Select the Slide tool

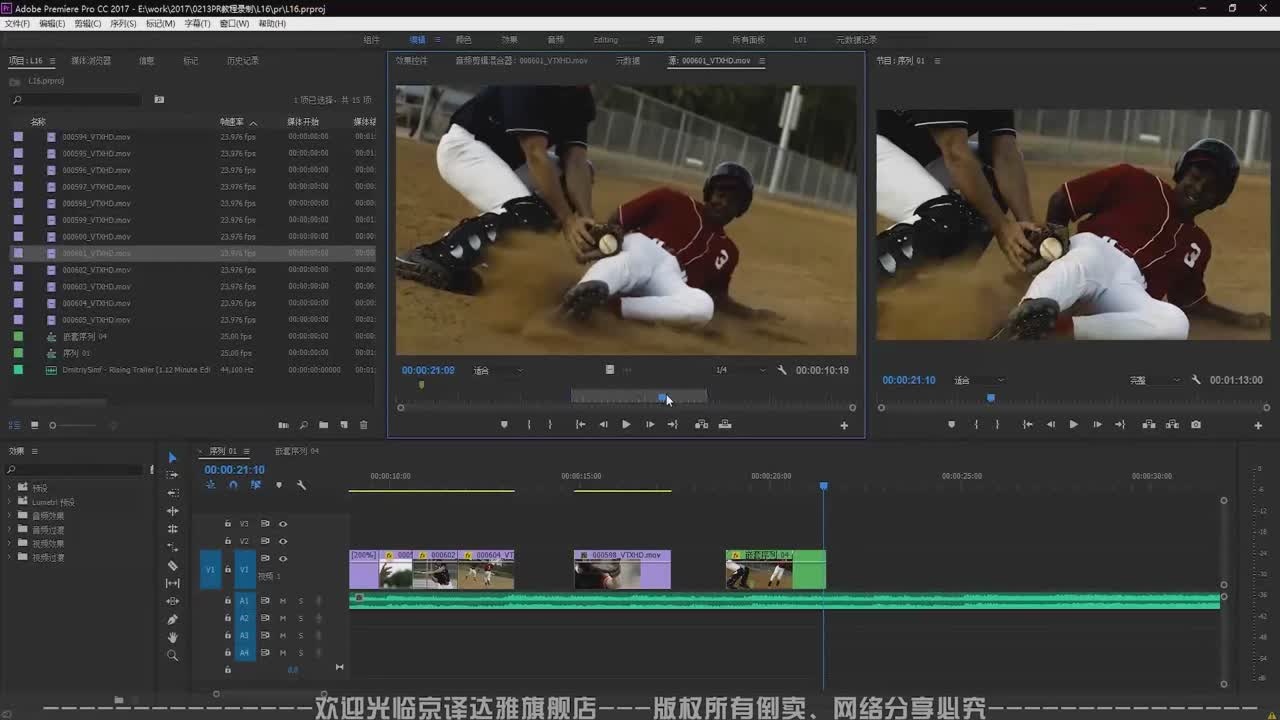click(x=172, y=601)
